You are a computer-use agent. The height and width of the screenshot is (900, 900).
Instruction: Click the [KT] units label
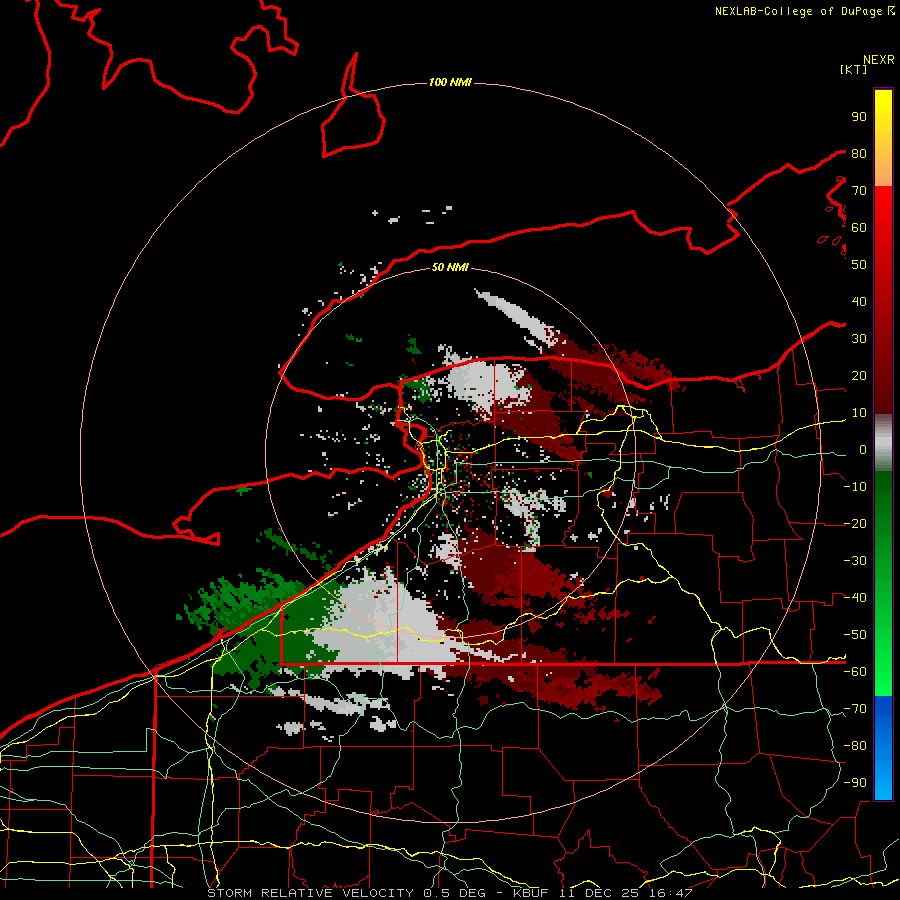click(854, 69)
